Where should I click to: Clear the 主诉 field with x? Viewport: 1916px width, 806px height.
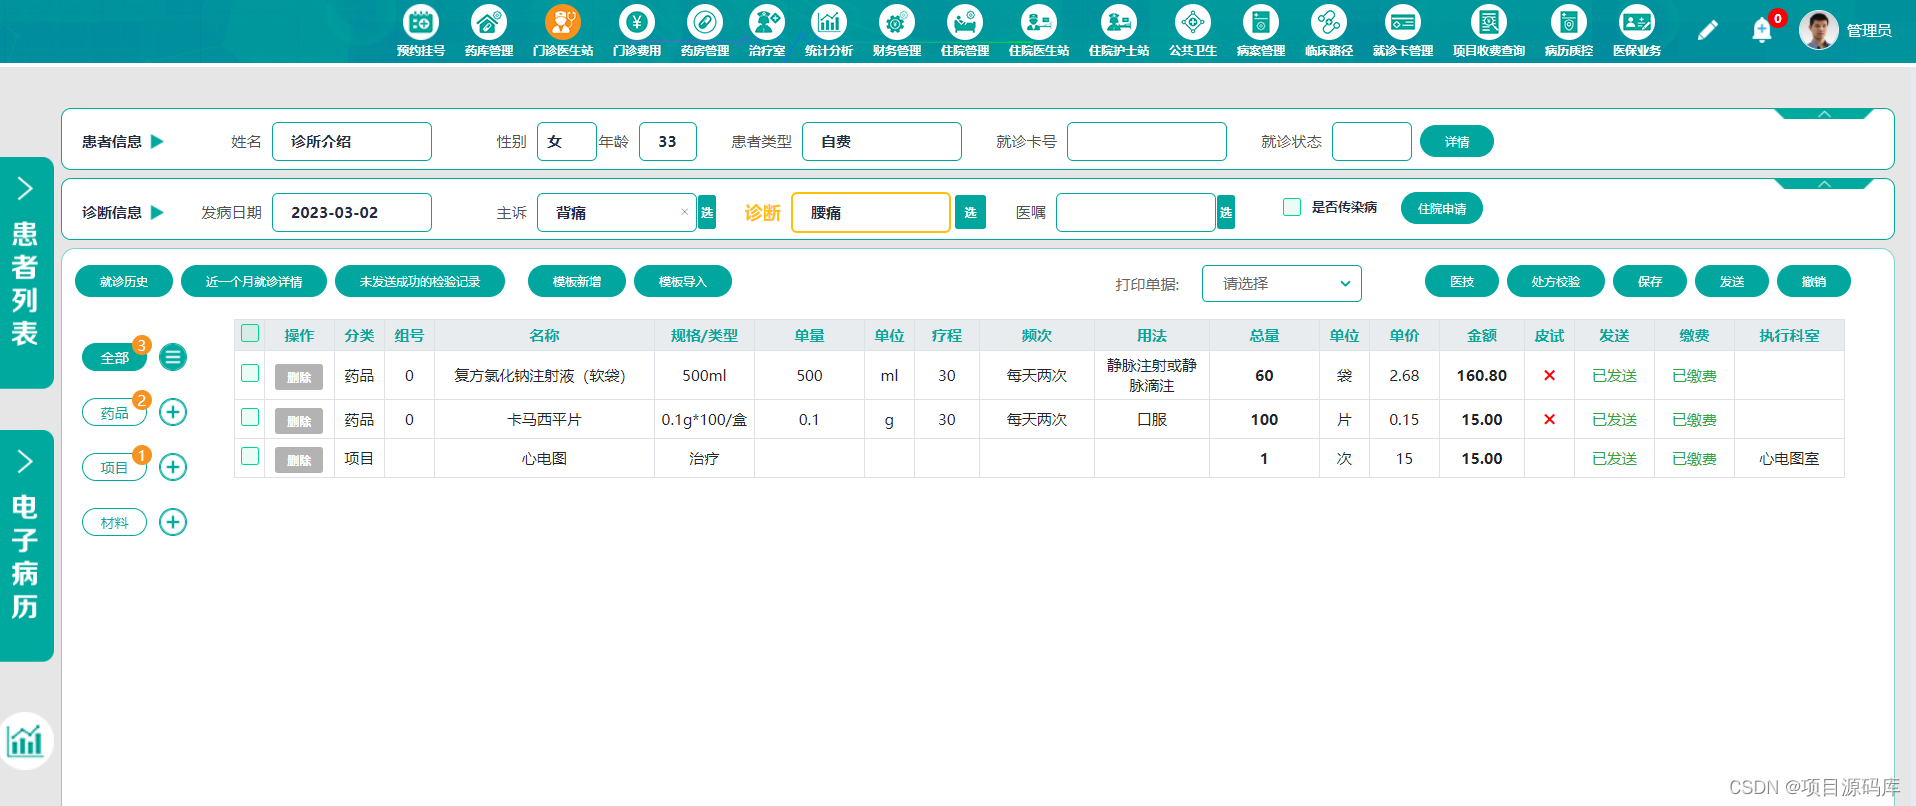tap(684, 212)
